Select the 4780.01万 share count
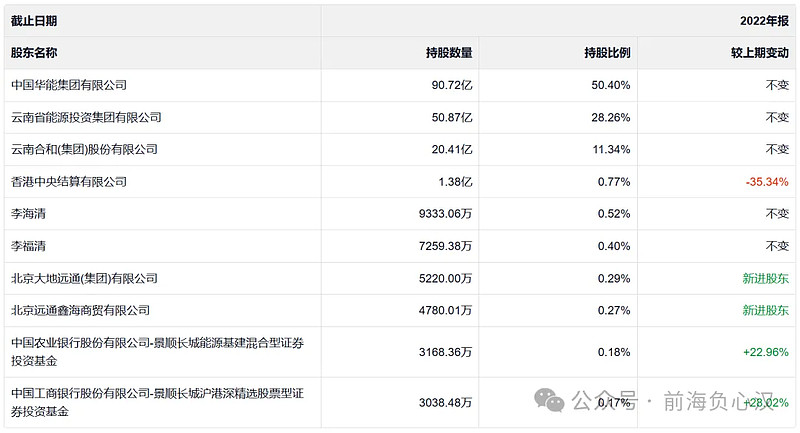800x433 pixels. (x=445, y=310)
